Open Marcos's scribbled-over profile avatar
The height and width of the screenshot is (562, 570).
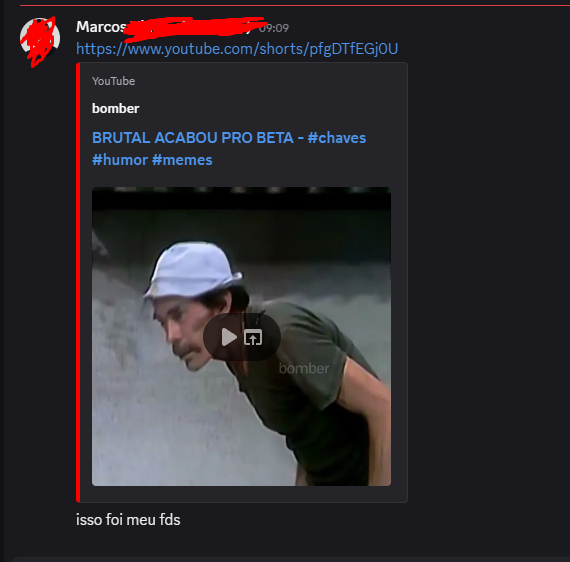[x=40, y=38]
